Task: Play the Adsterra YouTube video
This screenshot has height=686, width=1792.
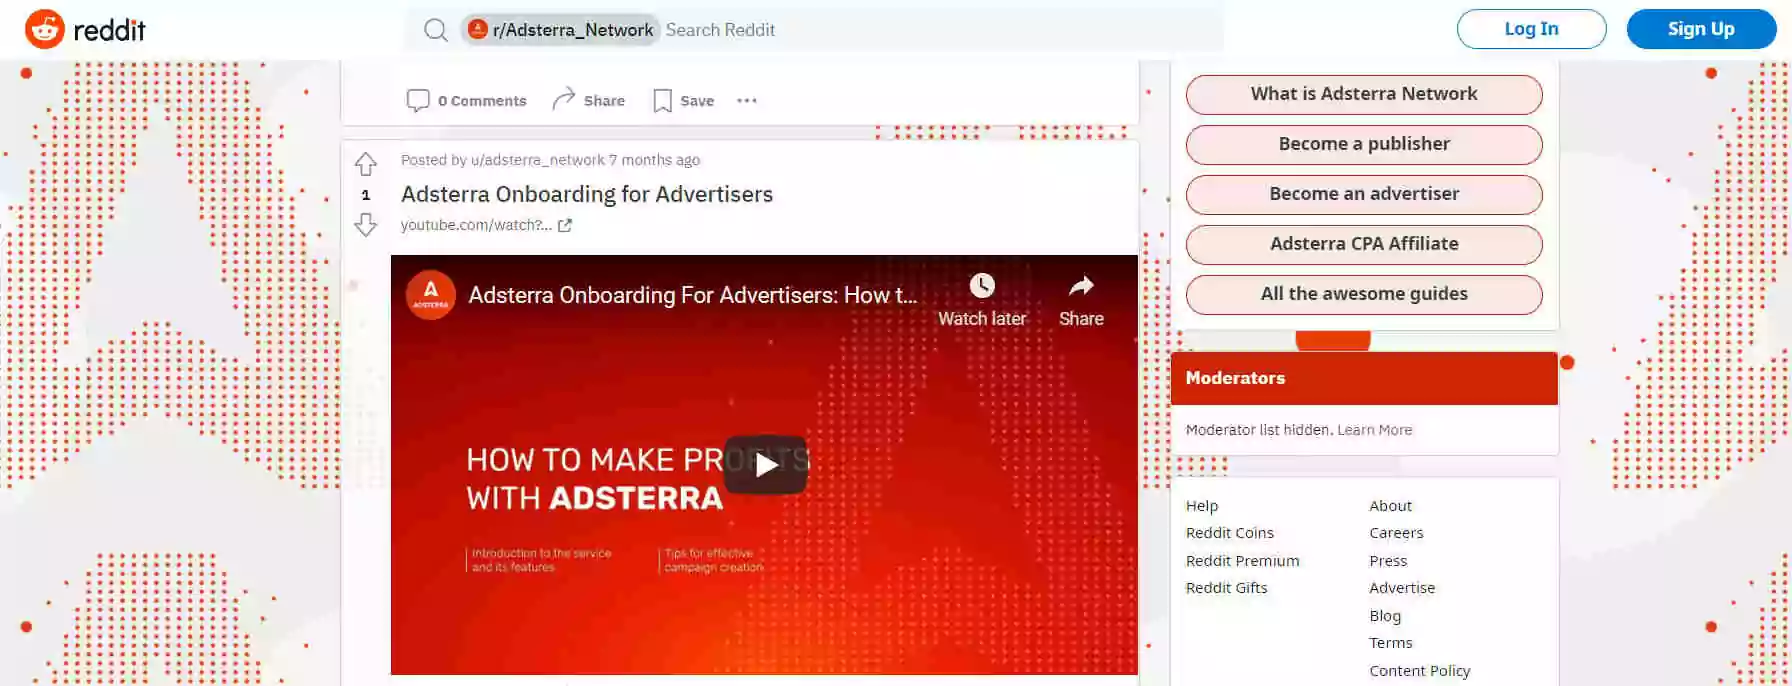Action: click(x=765, y=465)
